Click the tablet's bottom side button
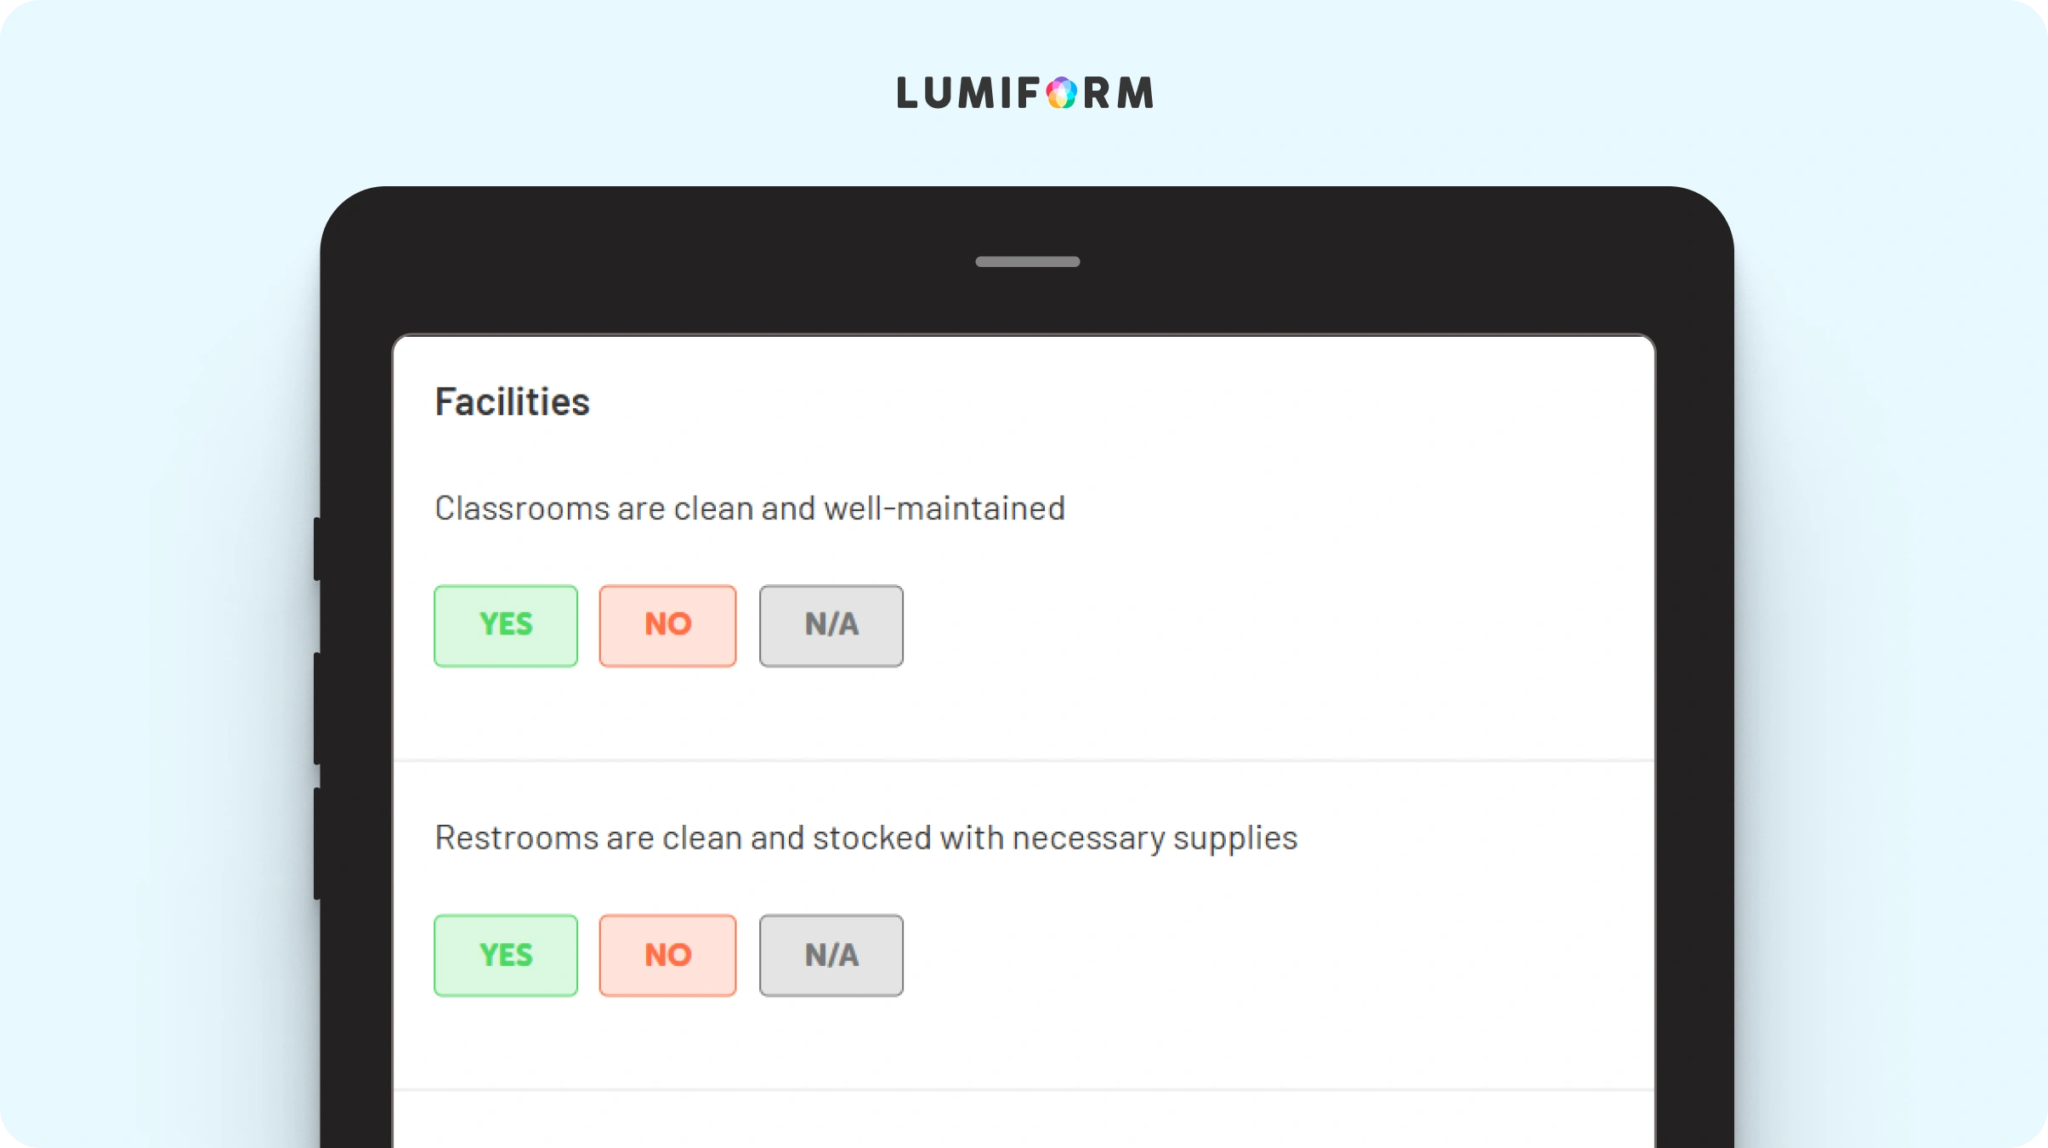The height and width of the screenshot is (1148, 2048). coord(317,843)
